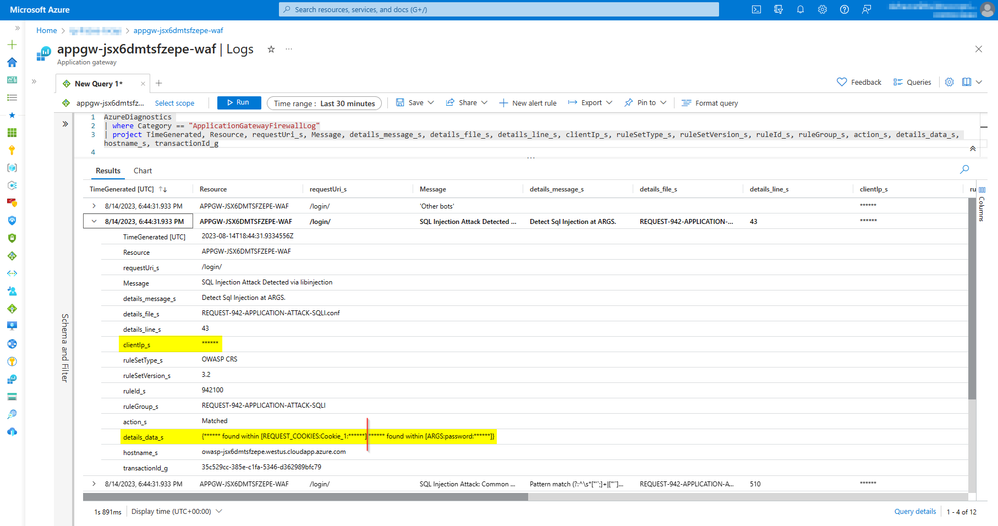Image resolution: width=998 pixels, height=526 pixels.
Task: Collapse the resource menu chevron
Action: 34,82
